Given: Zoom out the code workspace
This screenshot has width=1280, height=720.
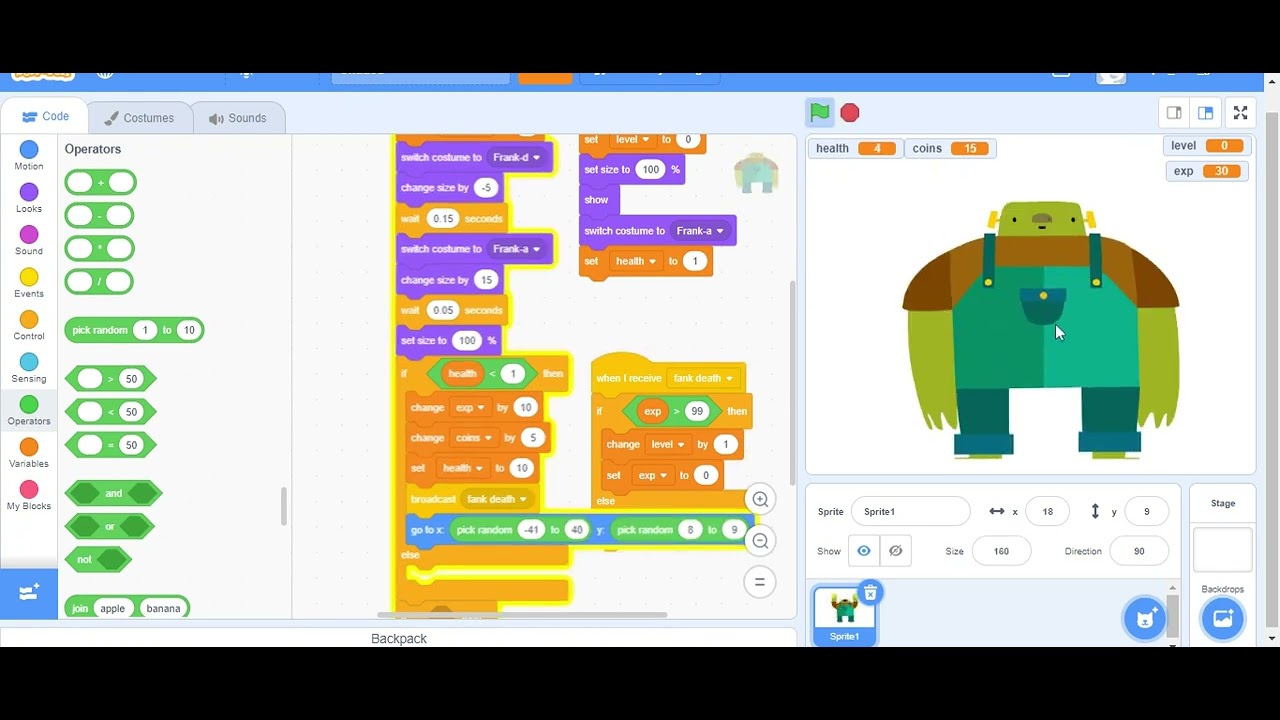Looking at the screenshot, I should 760,541.
